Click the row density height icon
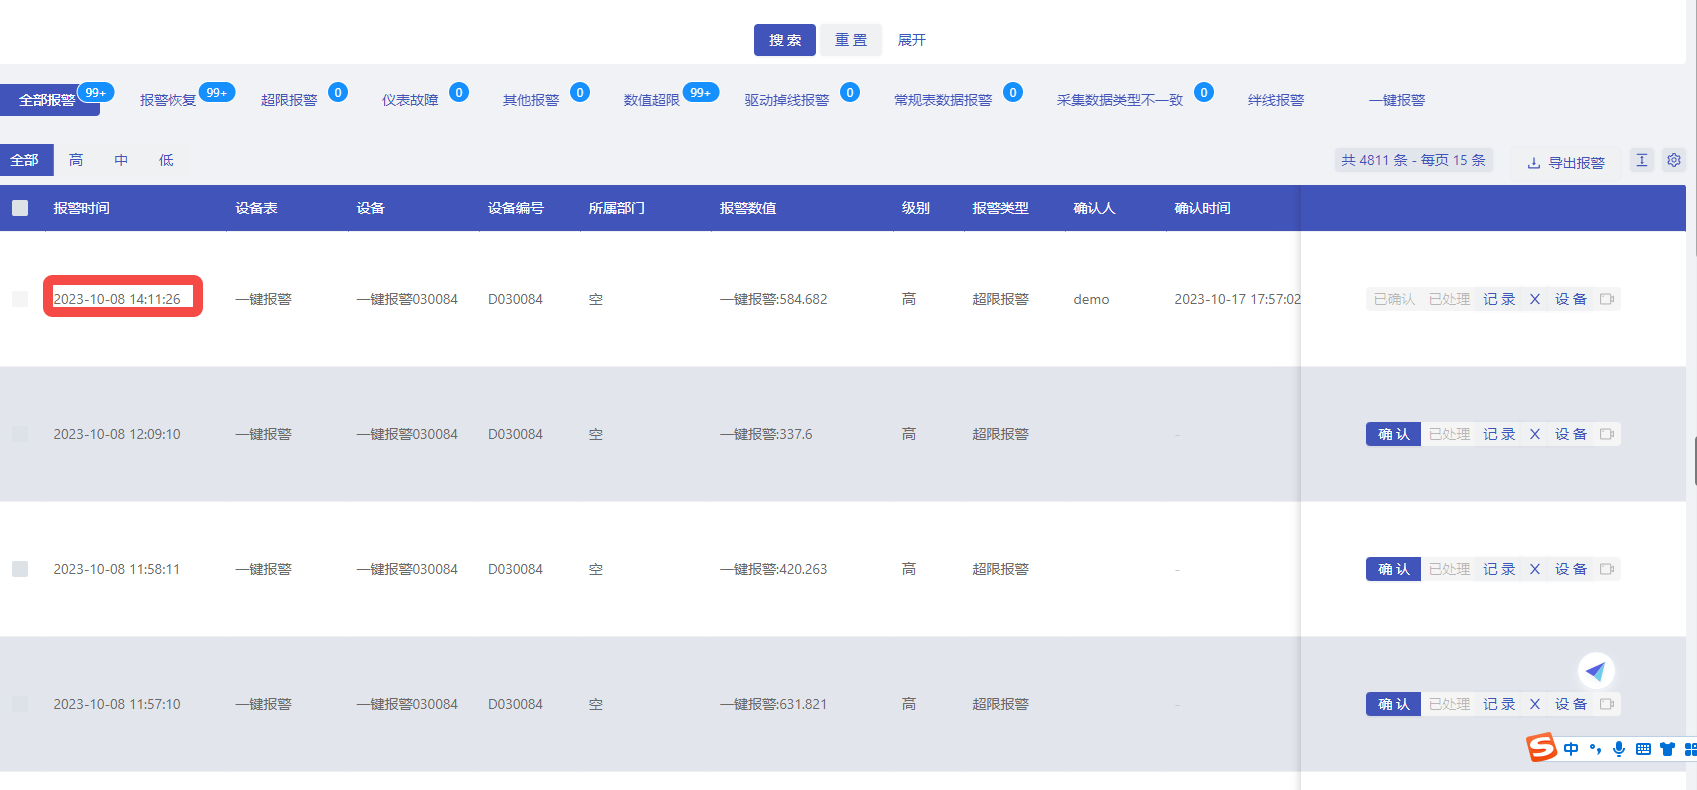 (x=1641, y=160)
